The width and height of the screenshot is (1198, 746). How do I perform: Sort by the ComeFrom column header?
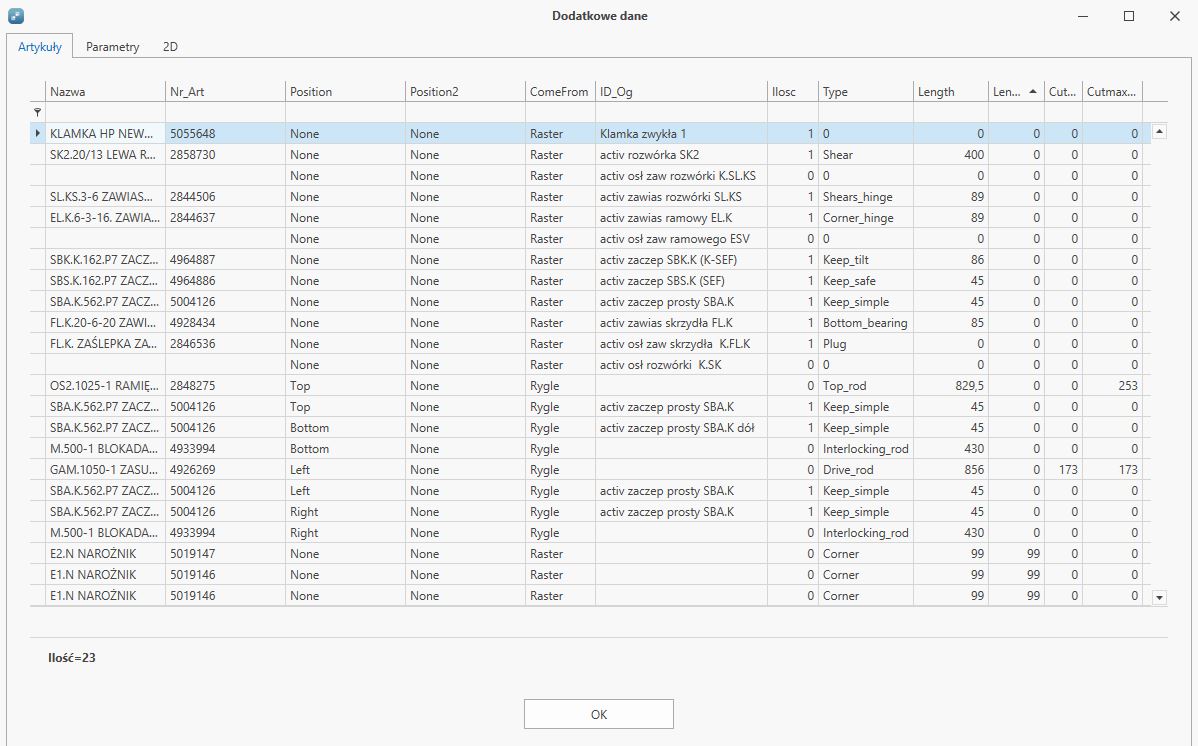point(560,92)
